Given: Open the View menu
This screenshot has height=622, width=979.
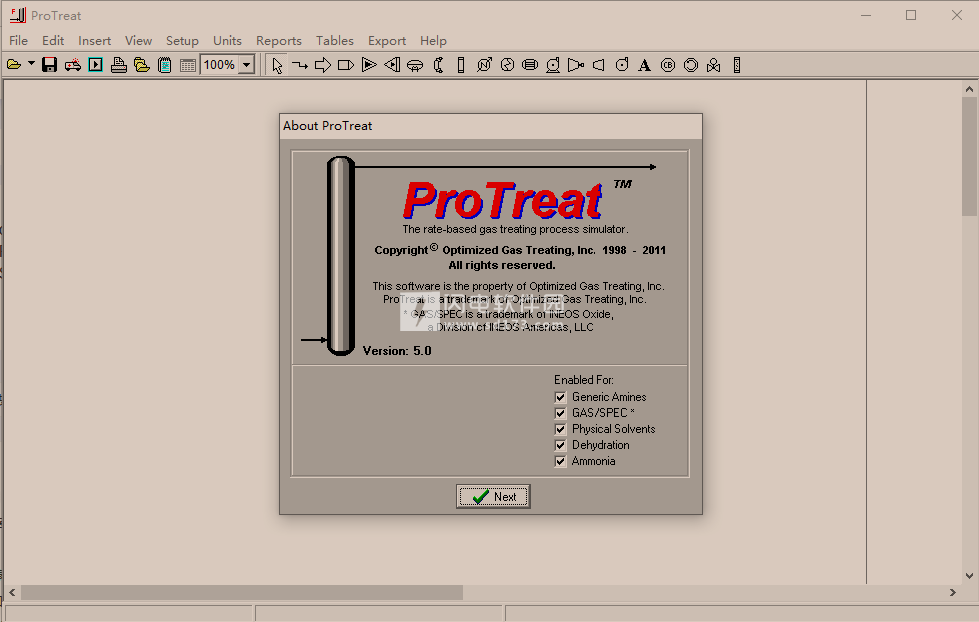Looking at the screenshot, I should click(x=138, y=41).
